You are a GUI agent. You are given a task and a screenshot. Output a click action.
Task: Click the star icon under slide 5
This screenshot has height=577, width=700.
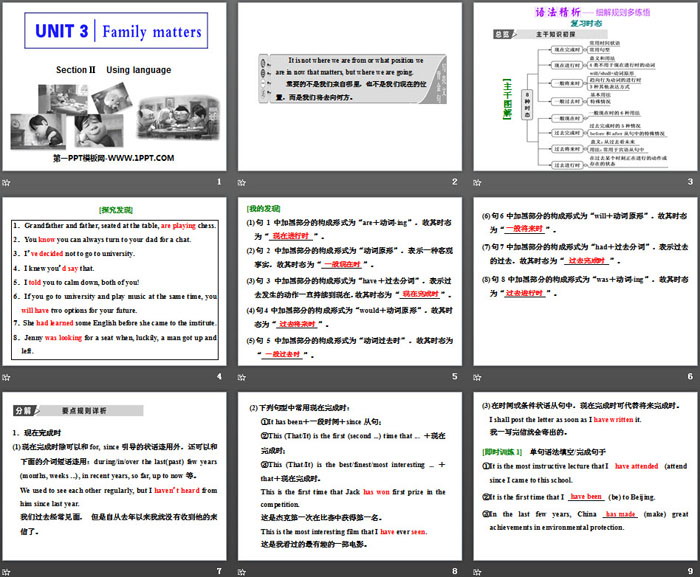point(241,376)
